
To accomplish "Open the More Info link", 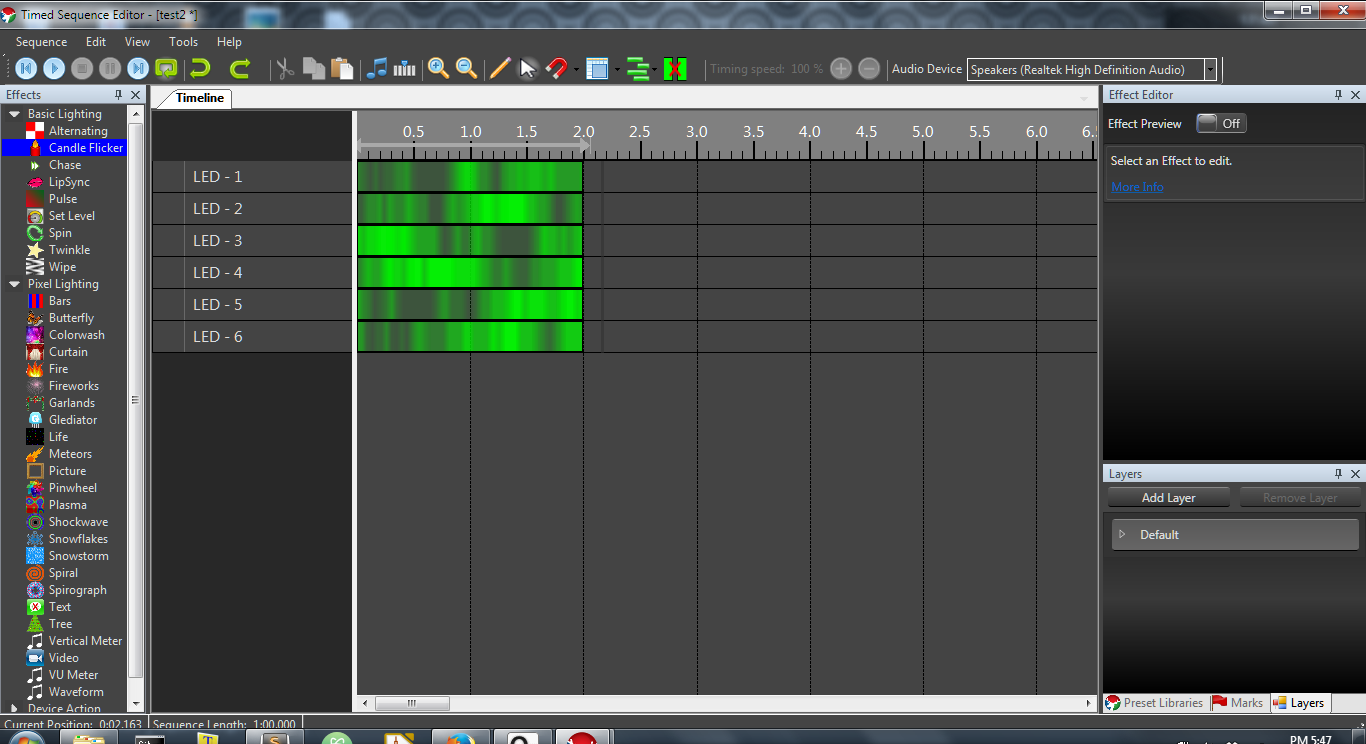I will pyautogui.click(x=1137, y=187).
